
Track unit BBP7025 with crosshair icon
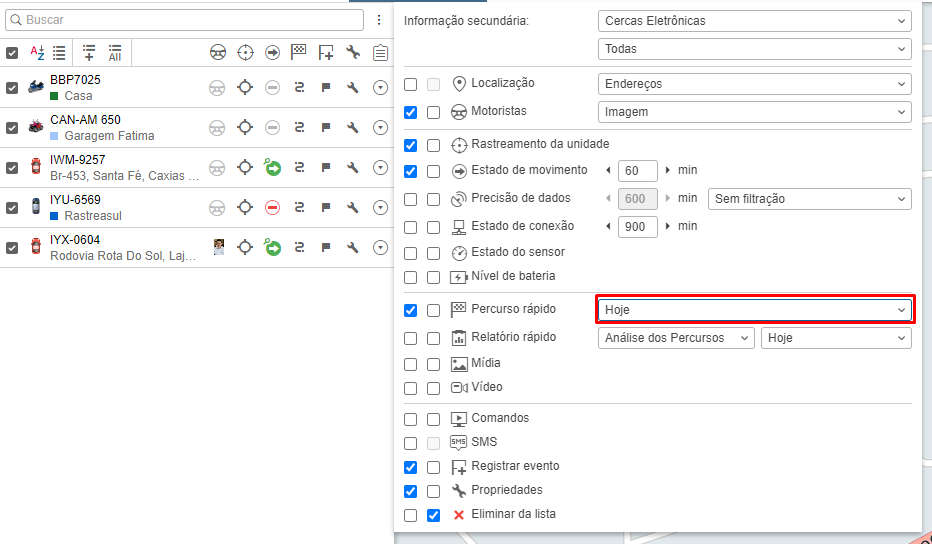(245, 88)
